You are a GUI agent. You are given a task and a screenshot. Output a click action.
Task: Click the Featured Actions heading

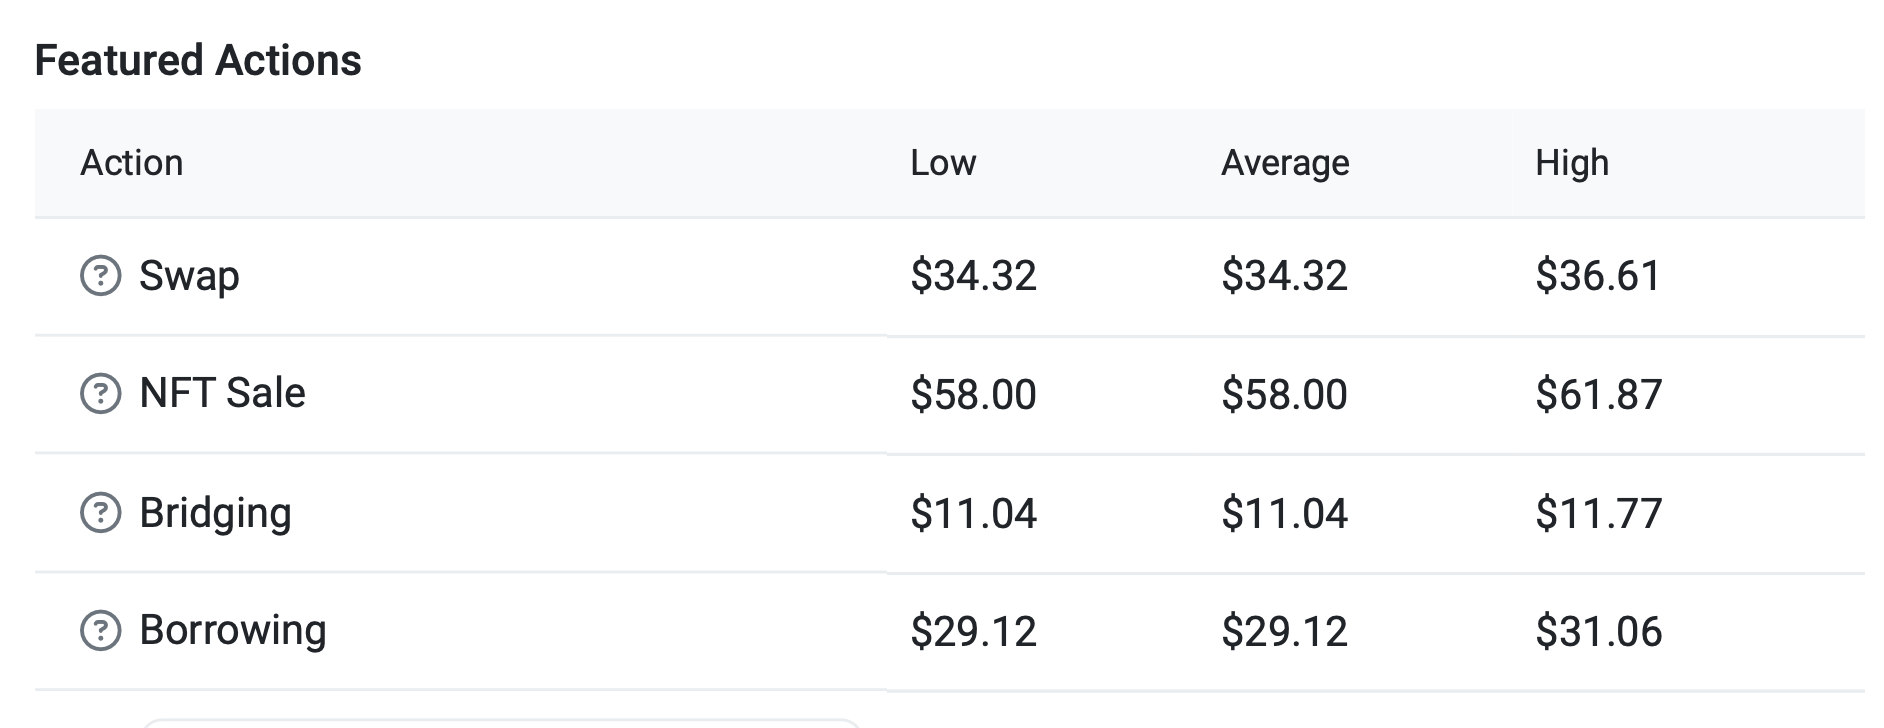click(198, 60)
